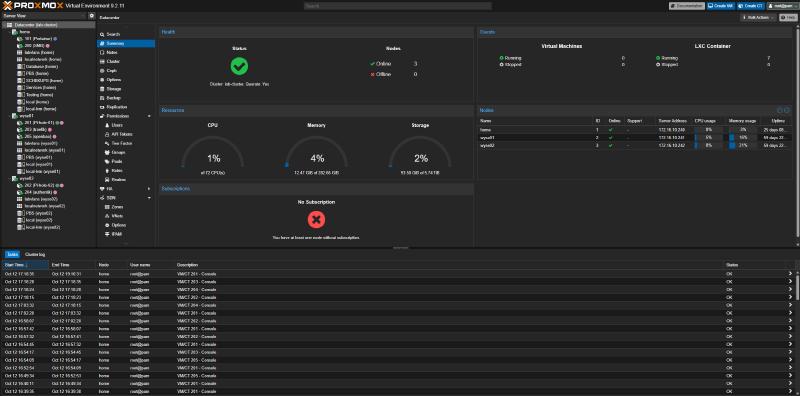Viewport: 800px width, 396px height.
Task: Open the PBS (home) storage entry
Action: coord(33,73)
